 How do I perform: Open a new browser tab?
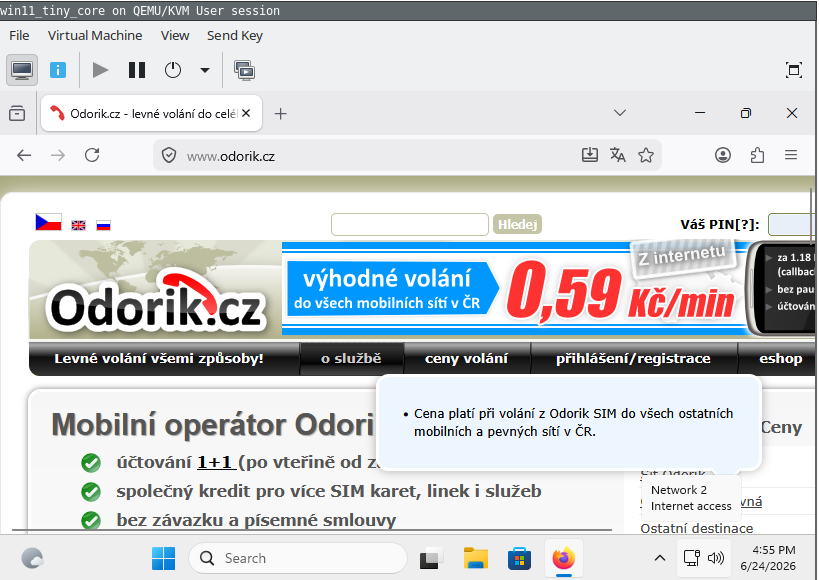click(280, 113)
